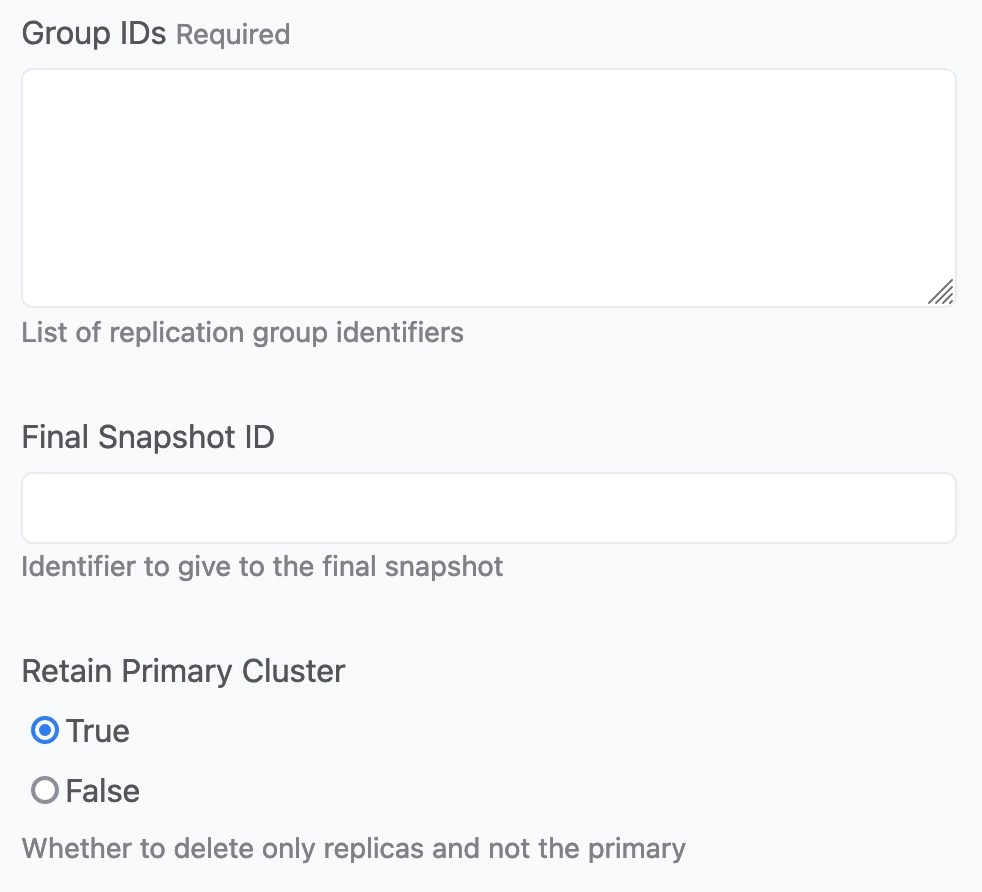982x892 pixels.
Task: Click the False label text
Action: (x=103, y=791)
